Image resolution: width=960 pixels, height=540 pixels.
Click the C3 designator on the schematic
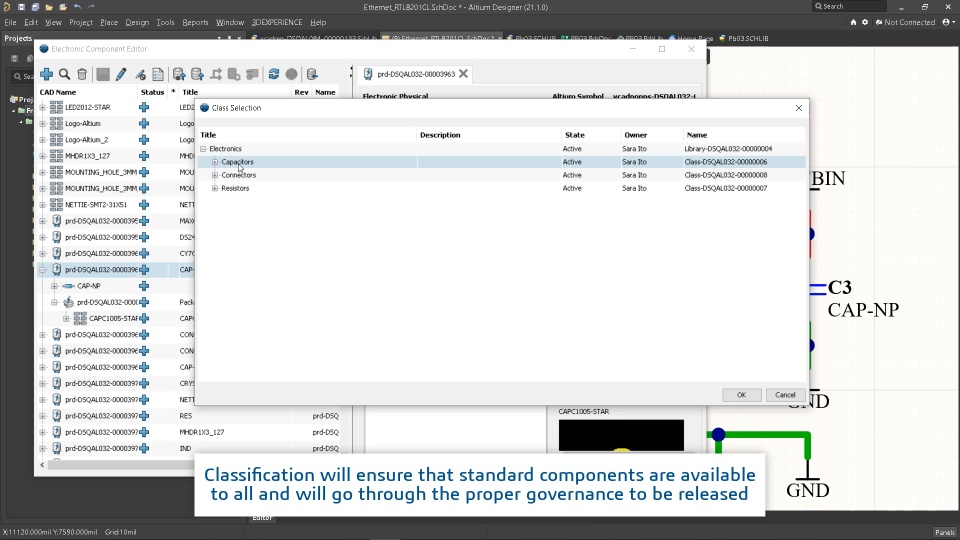839,287
